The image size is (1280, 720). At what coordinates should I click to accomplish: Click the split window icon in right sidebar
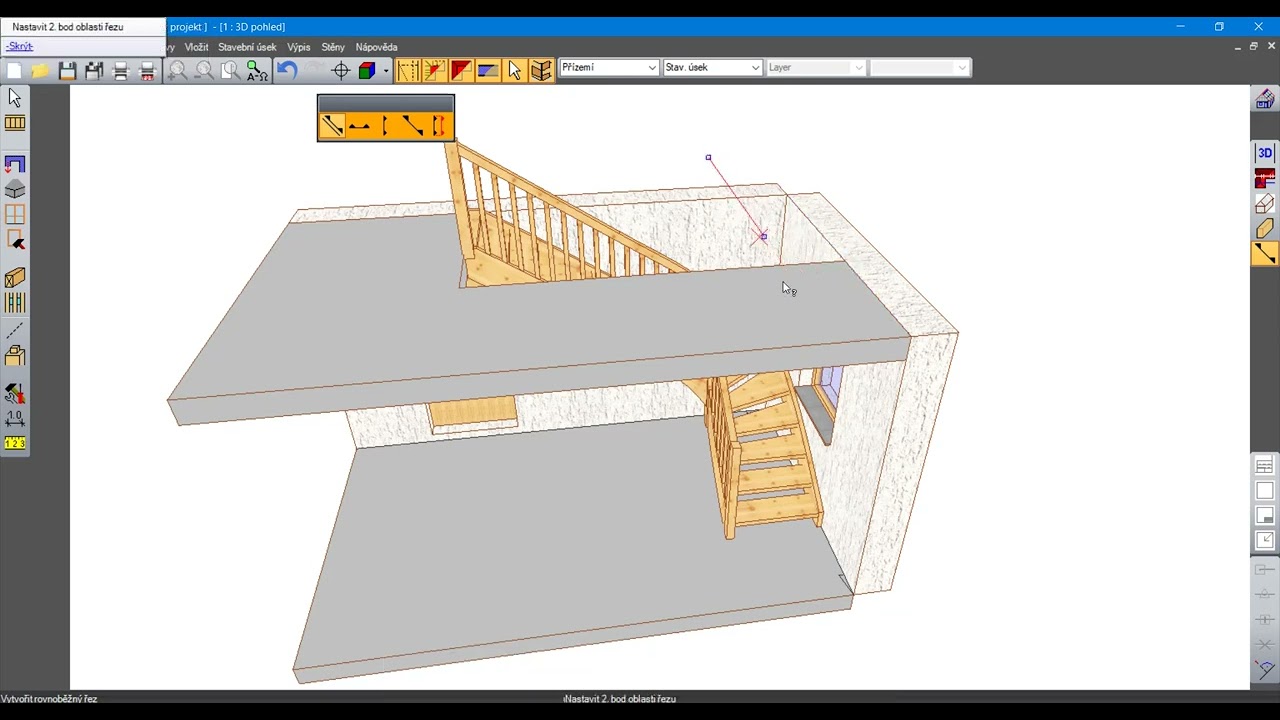(x=1265, y=516)
